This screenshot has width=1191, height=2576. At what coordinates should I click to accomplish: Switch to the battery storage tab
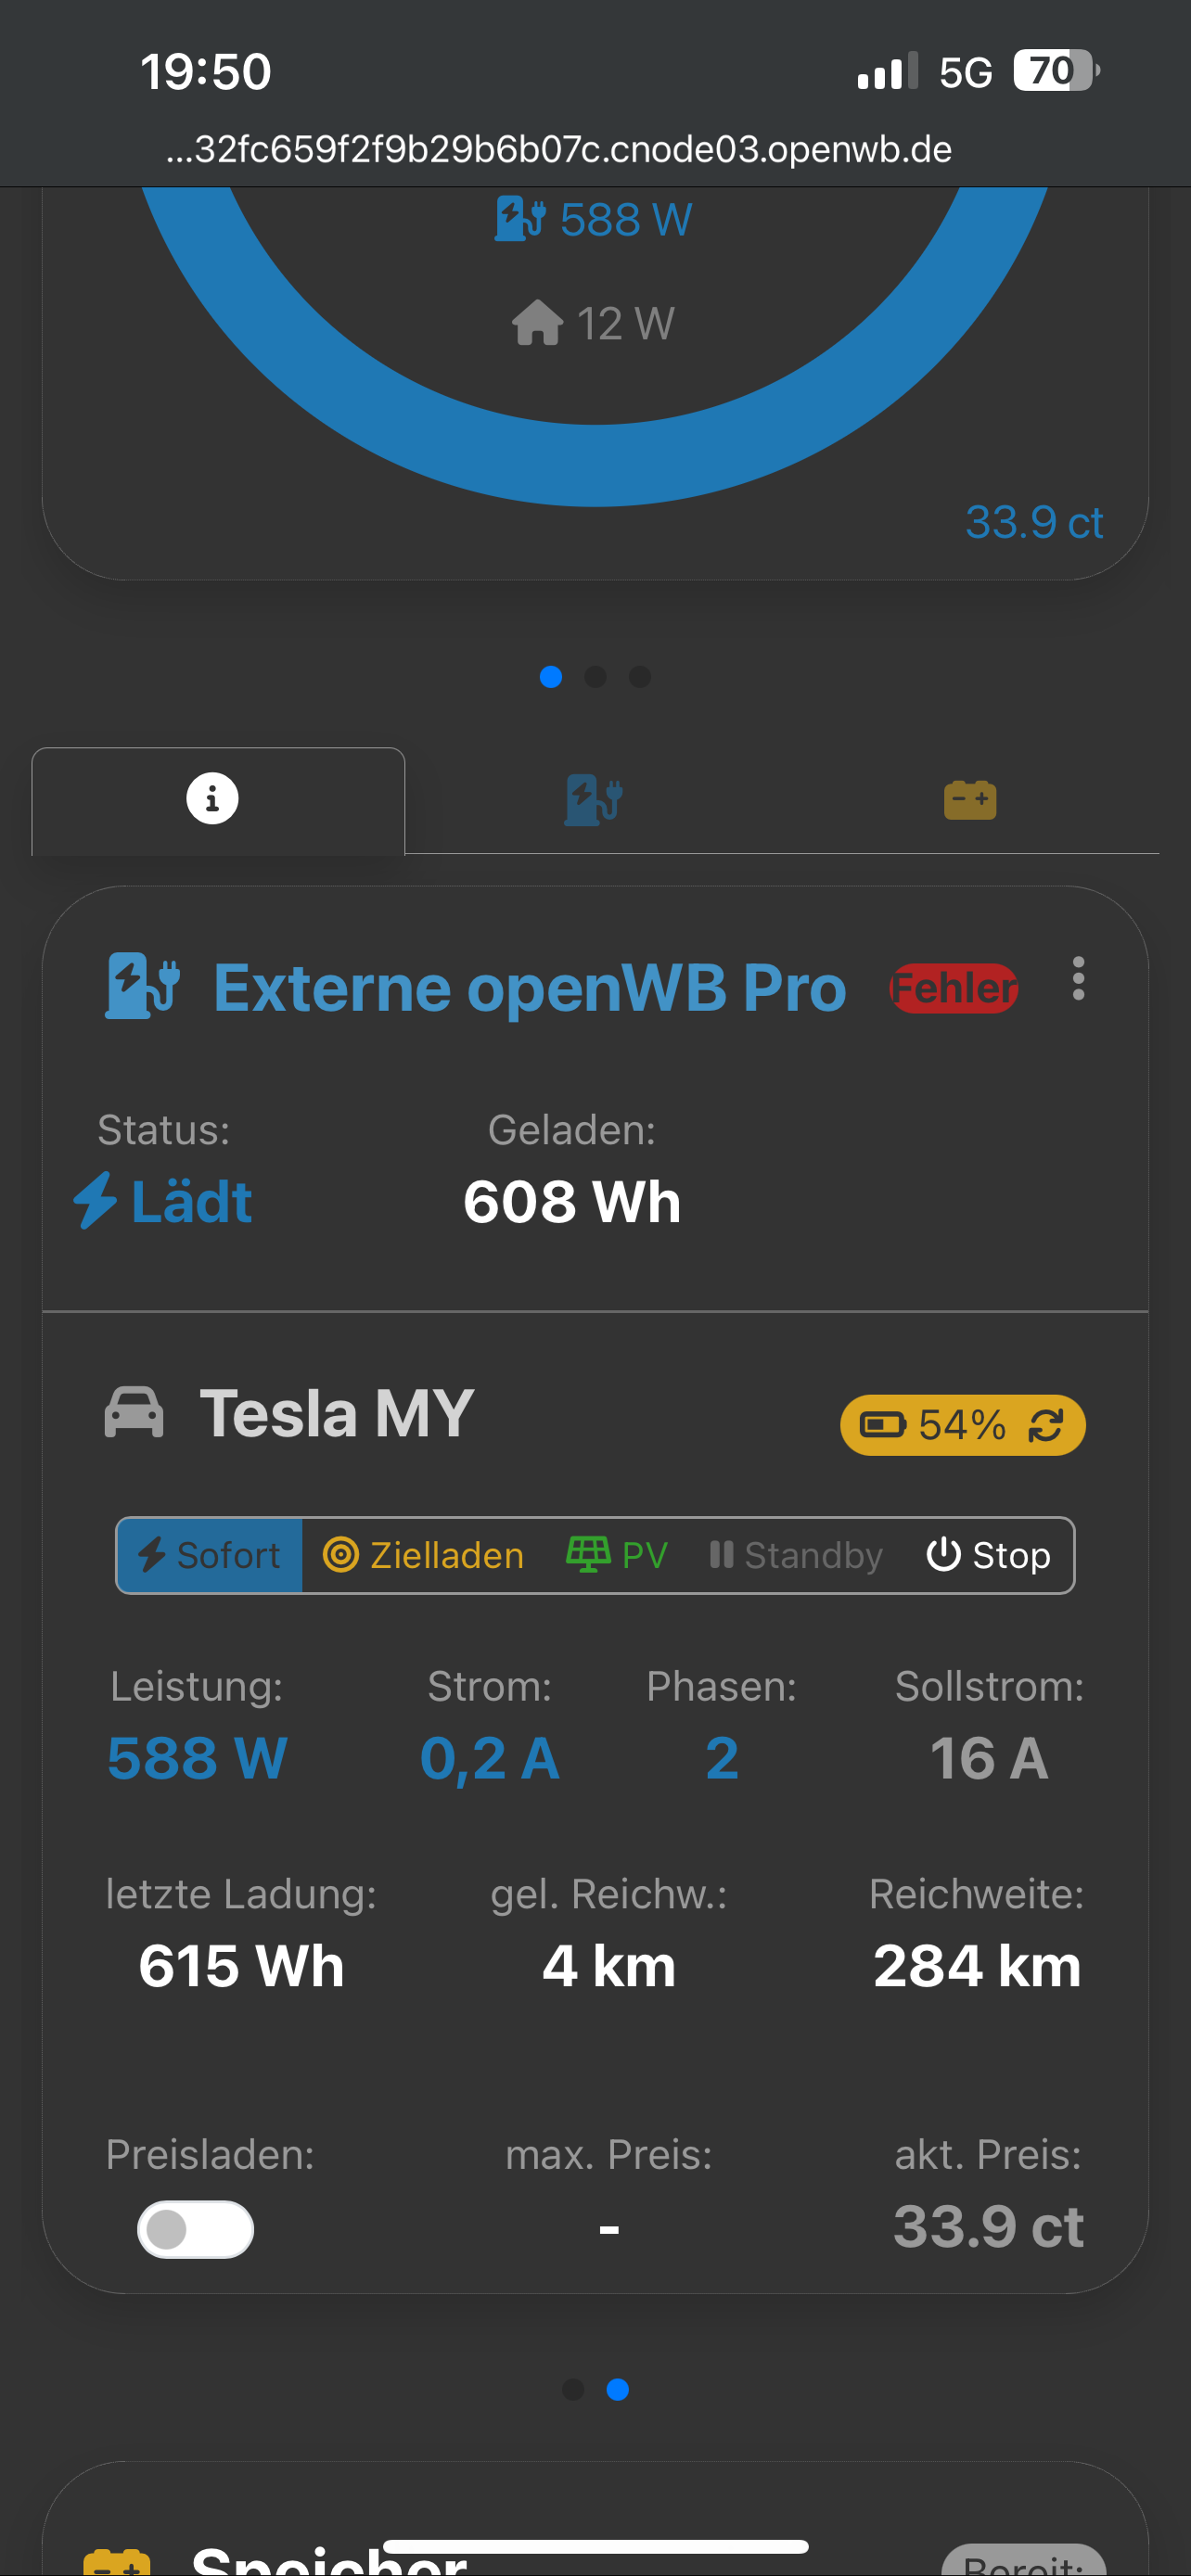969,799
